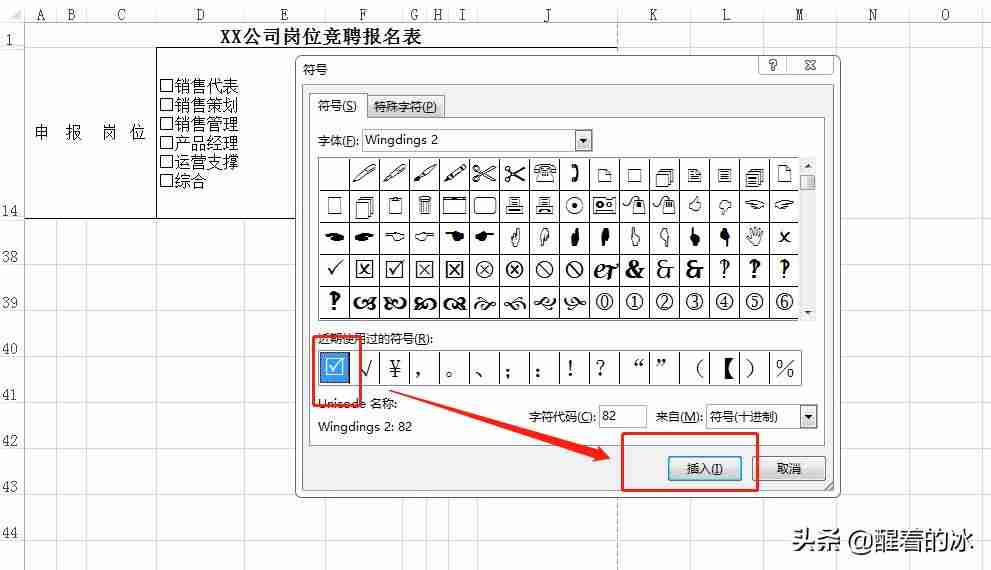The width and height of the screenshot is (991, 570).
Task: Click the character code field showing 82
Action: pos(623,416)
